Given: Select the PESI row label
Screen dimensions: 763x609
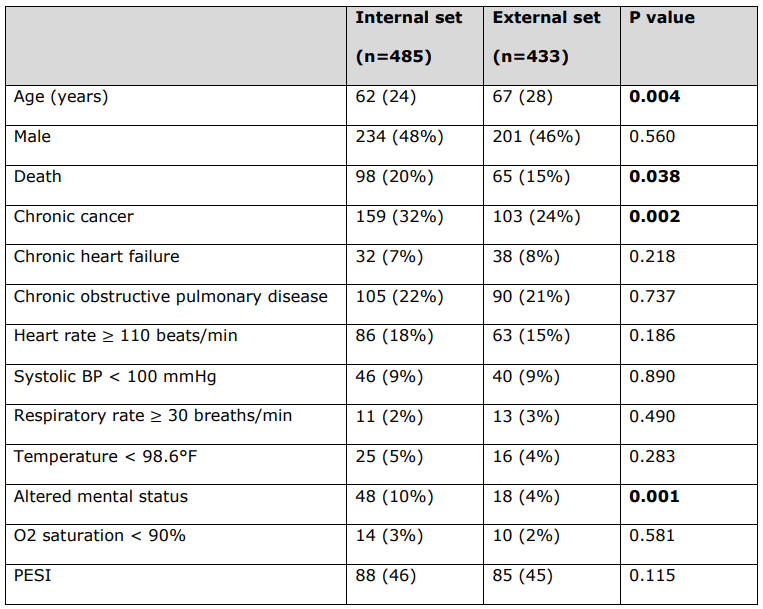Looking at the screenshot, I should (34, 576).
